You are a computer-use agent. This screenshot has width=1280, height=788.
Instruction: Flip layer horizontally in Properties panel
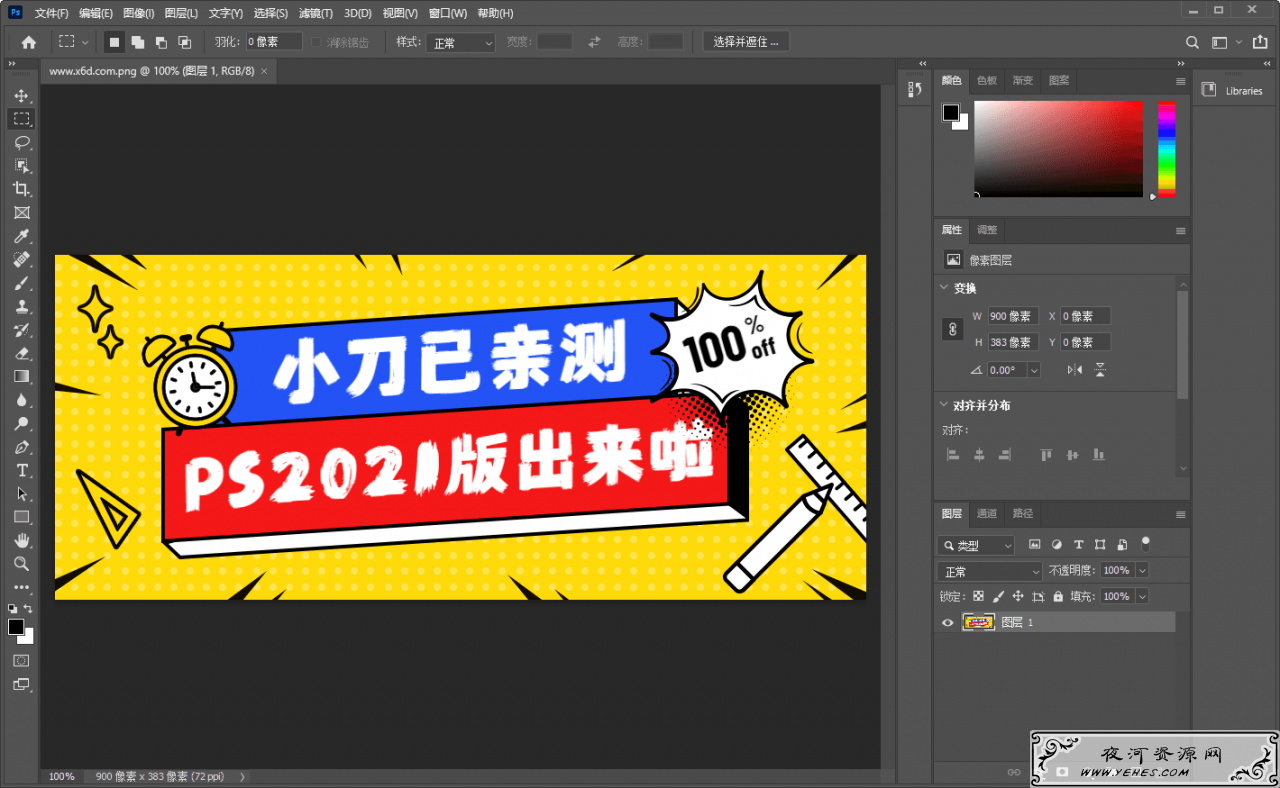click(1075, 370)
